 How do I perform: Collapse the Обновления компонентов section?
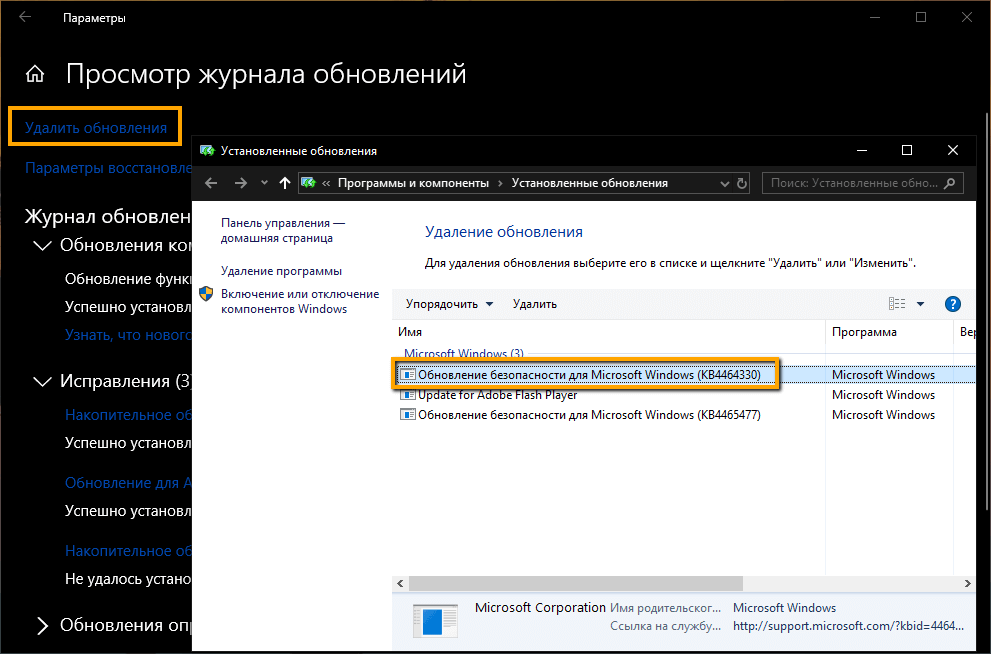click(42, 245)
